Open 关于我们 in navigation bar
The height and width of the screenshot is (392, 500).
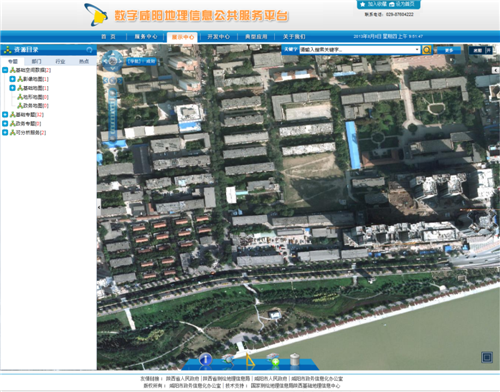coord(294,37)
